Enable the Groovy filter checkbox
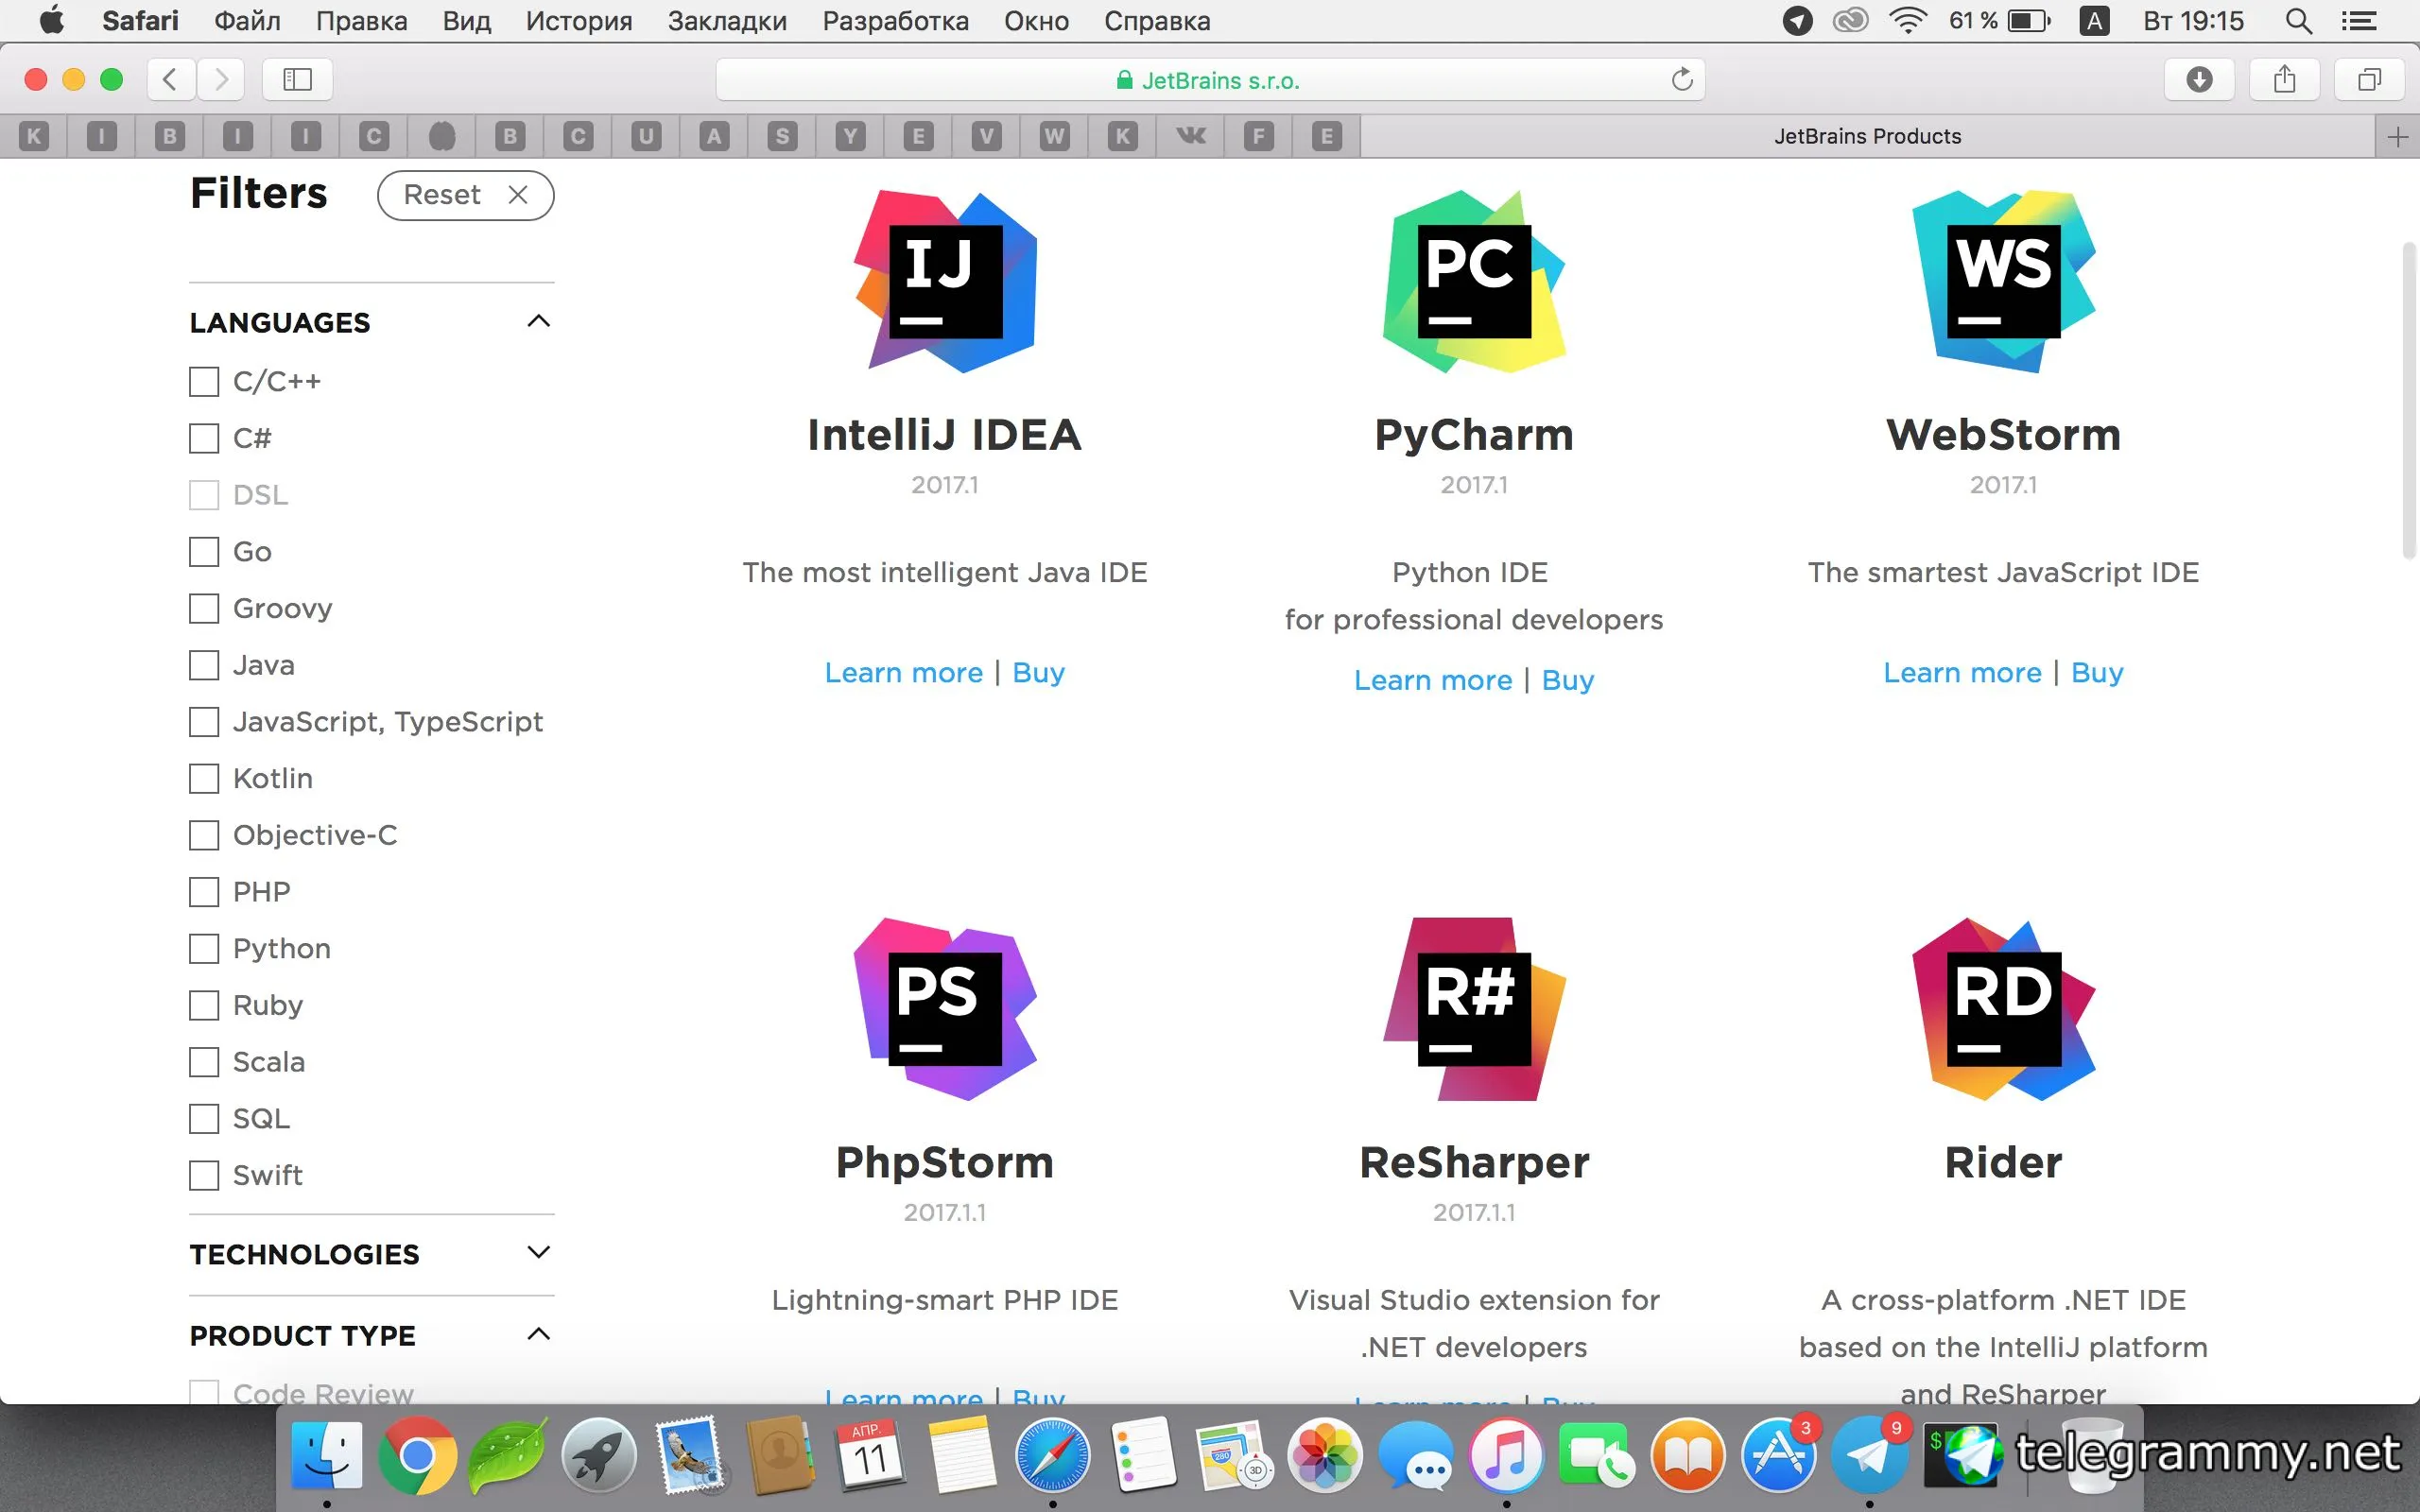This screenshot has width=2420, height=1512. [204, 608]
